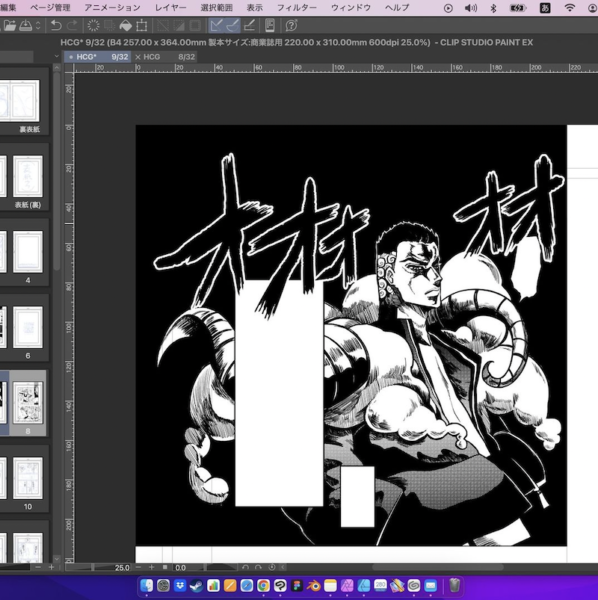Screen dimensions: 598x600
Task: Toggle Snap to special ruler icon
Action: click(x=232, y=26)
